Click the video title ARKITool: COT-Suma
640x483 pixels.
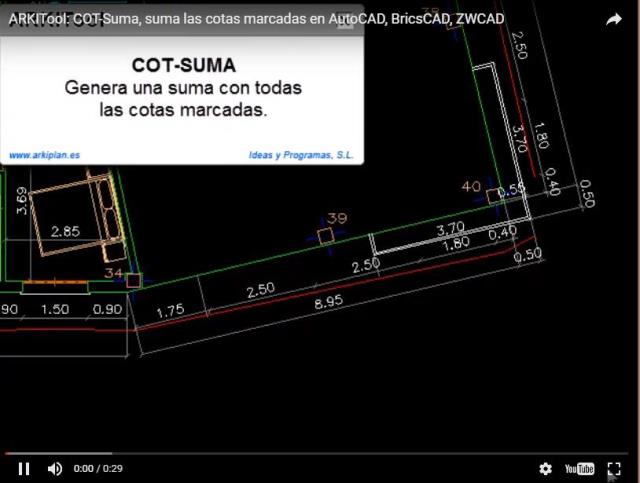tap(256, 19)
